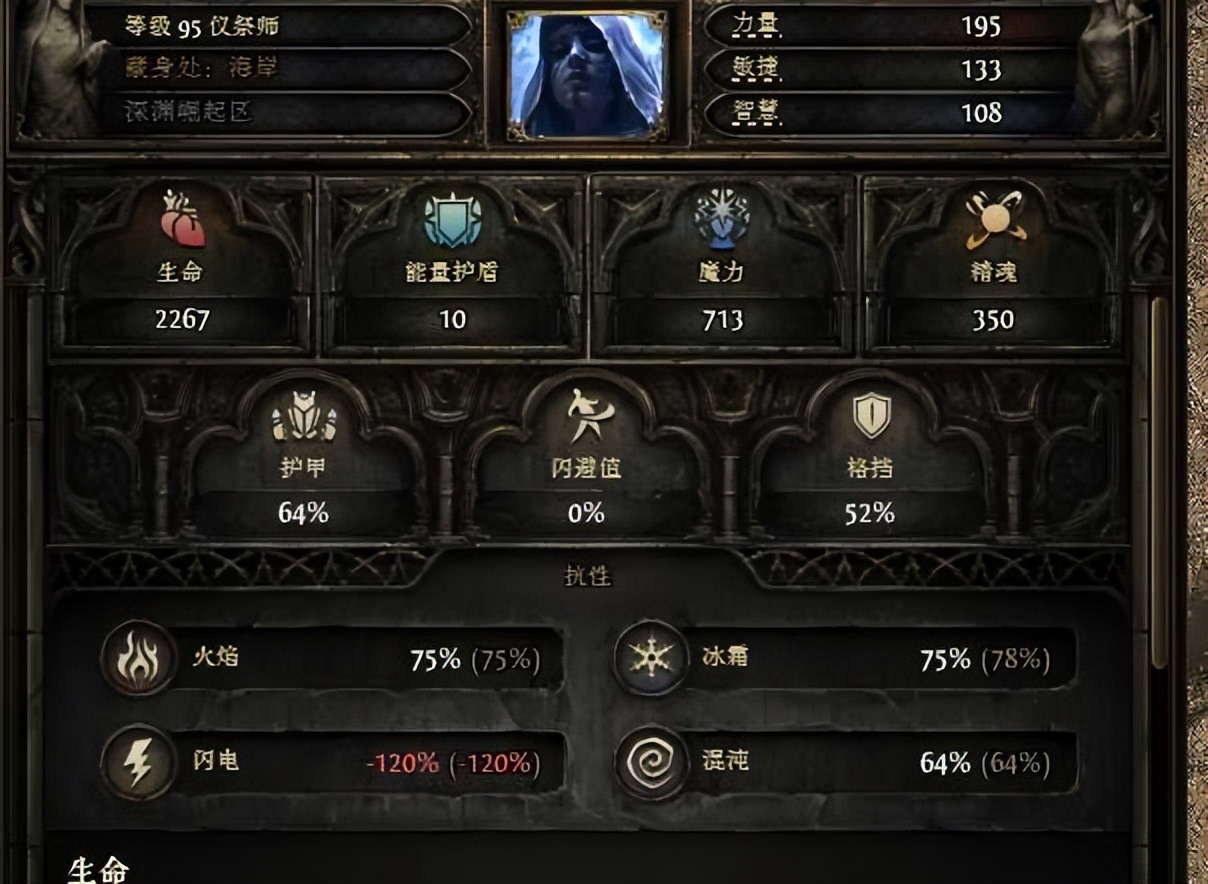Click the Energy Shield icon

453,220
